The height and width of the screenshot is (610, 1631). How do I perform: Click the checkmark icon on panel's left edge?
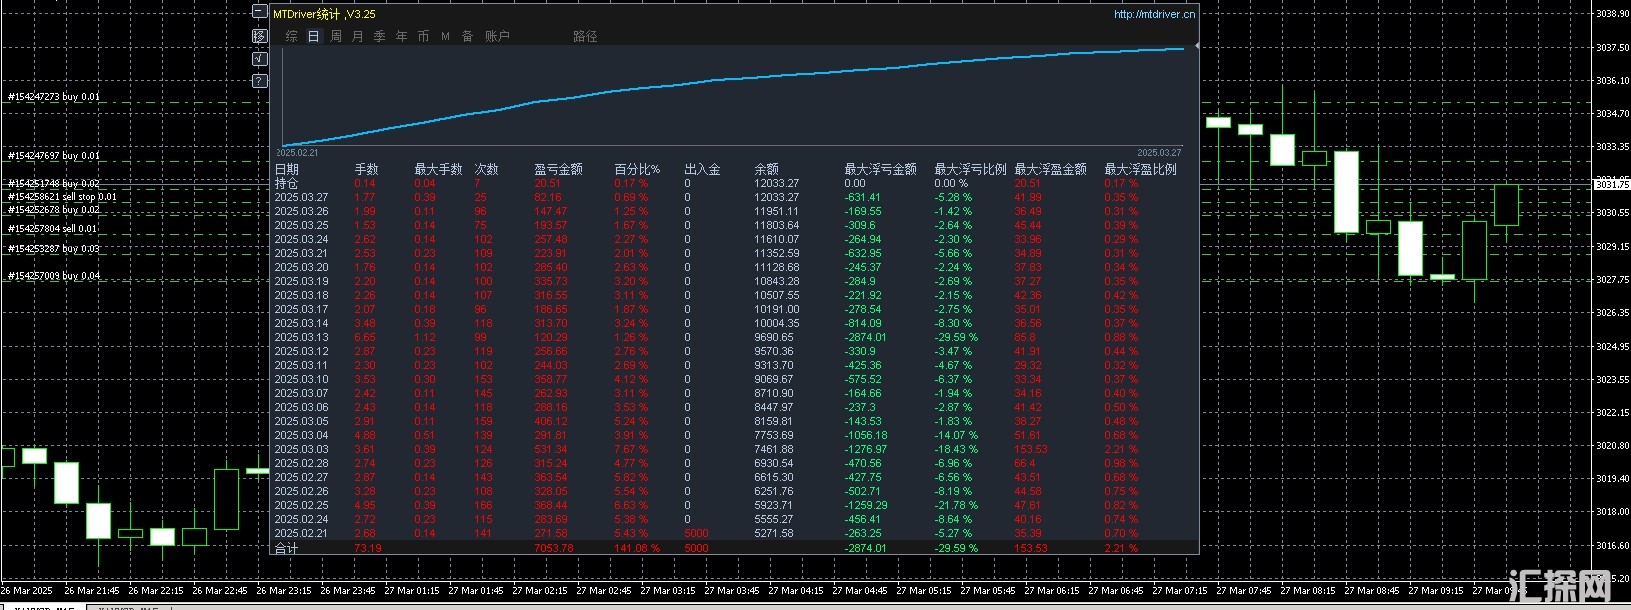pyautogui.click(x=260, y=59)
